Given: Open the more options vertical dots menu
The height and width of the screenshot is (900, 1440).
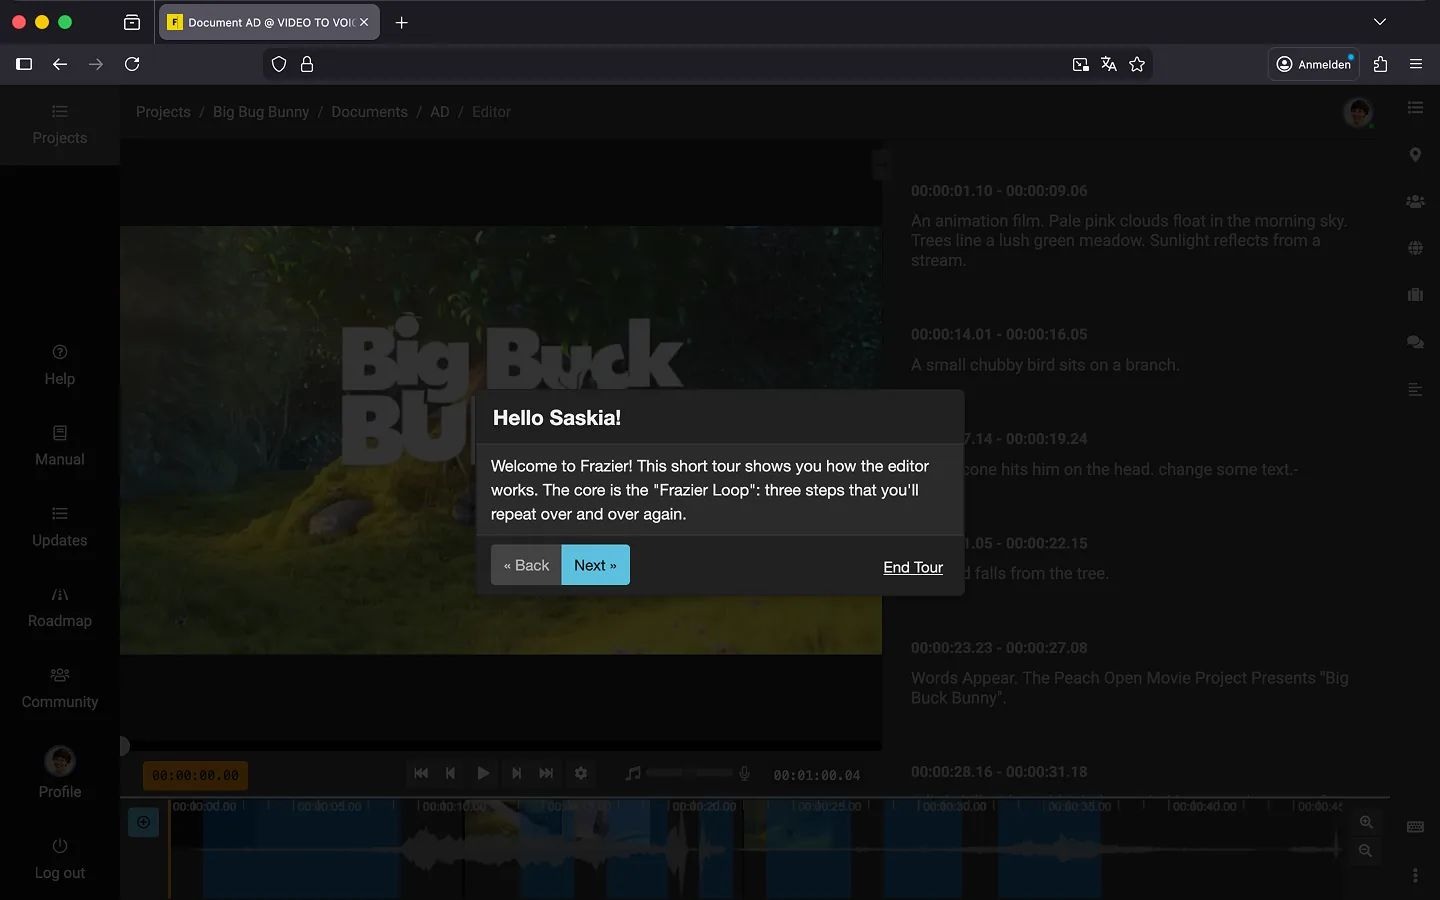Looking at the screenshot, I should click(x=1415, y=876).
